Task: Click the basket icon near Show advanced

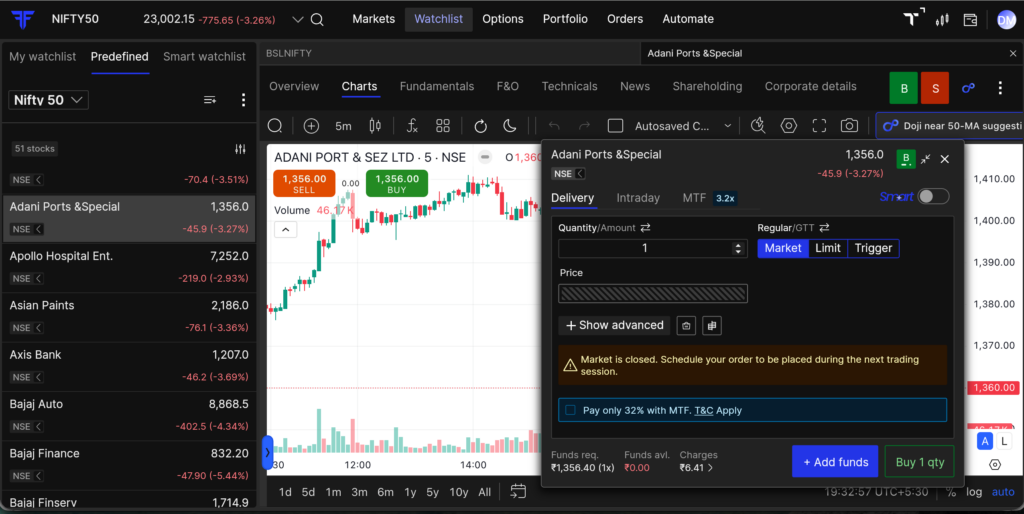Action: click(x=686, y=325)
